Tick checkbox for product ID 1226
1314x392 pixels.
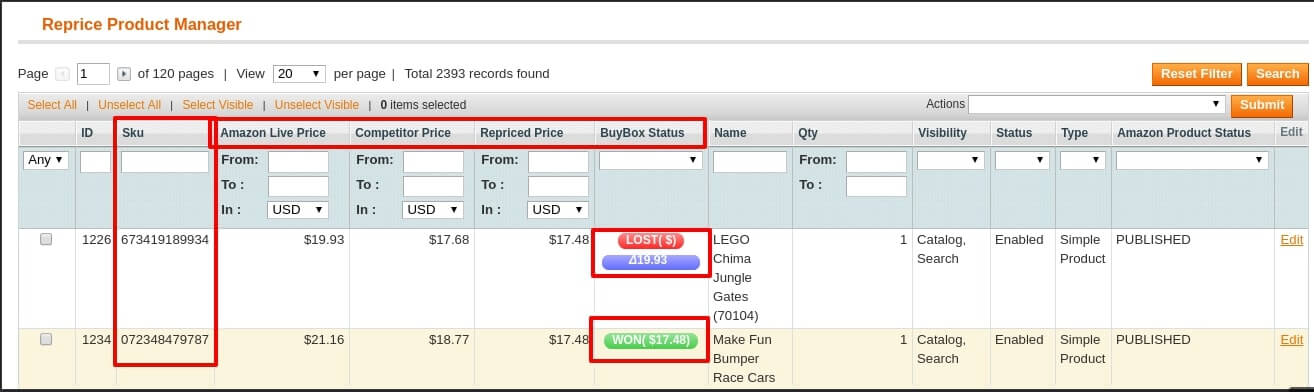46,240
